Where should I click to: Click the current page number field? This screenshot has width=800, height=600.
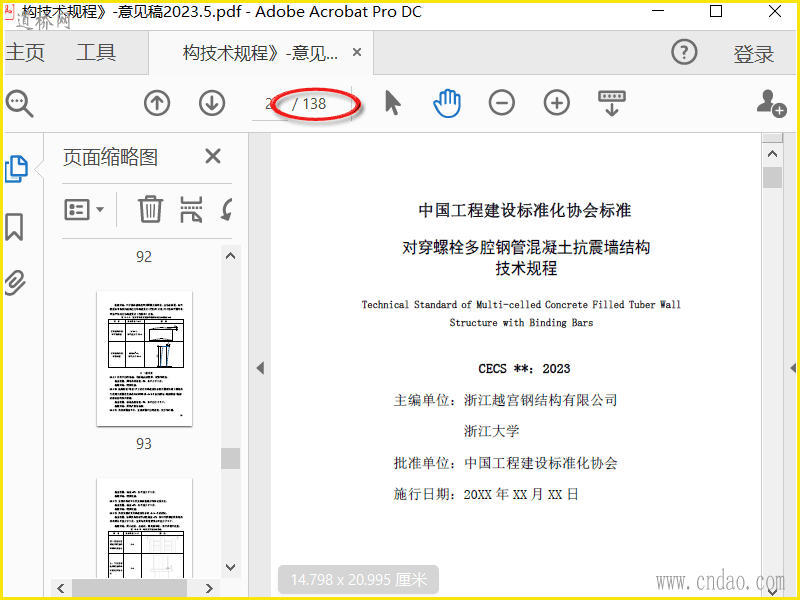pyautogui.click(x=269, y=104)
